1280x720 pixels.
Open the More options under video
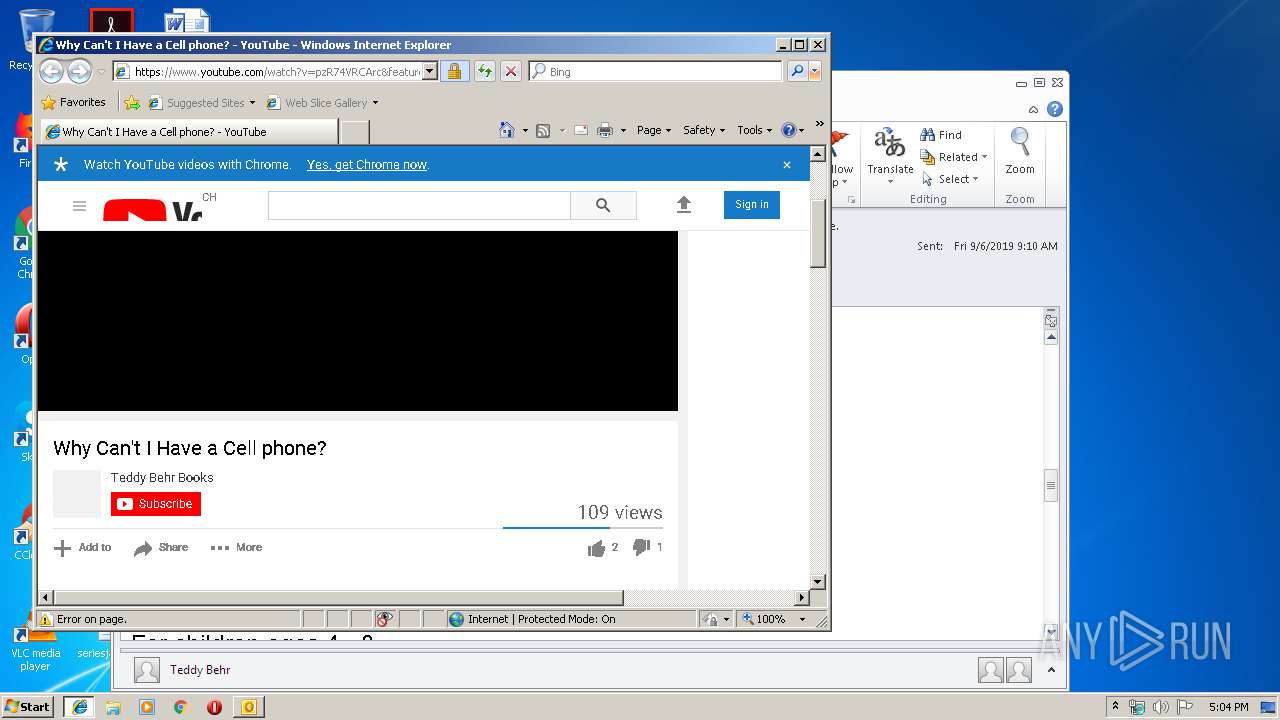point(237,547)
